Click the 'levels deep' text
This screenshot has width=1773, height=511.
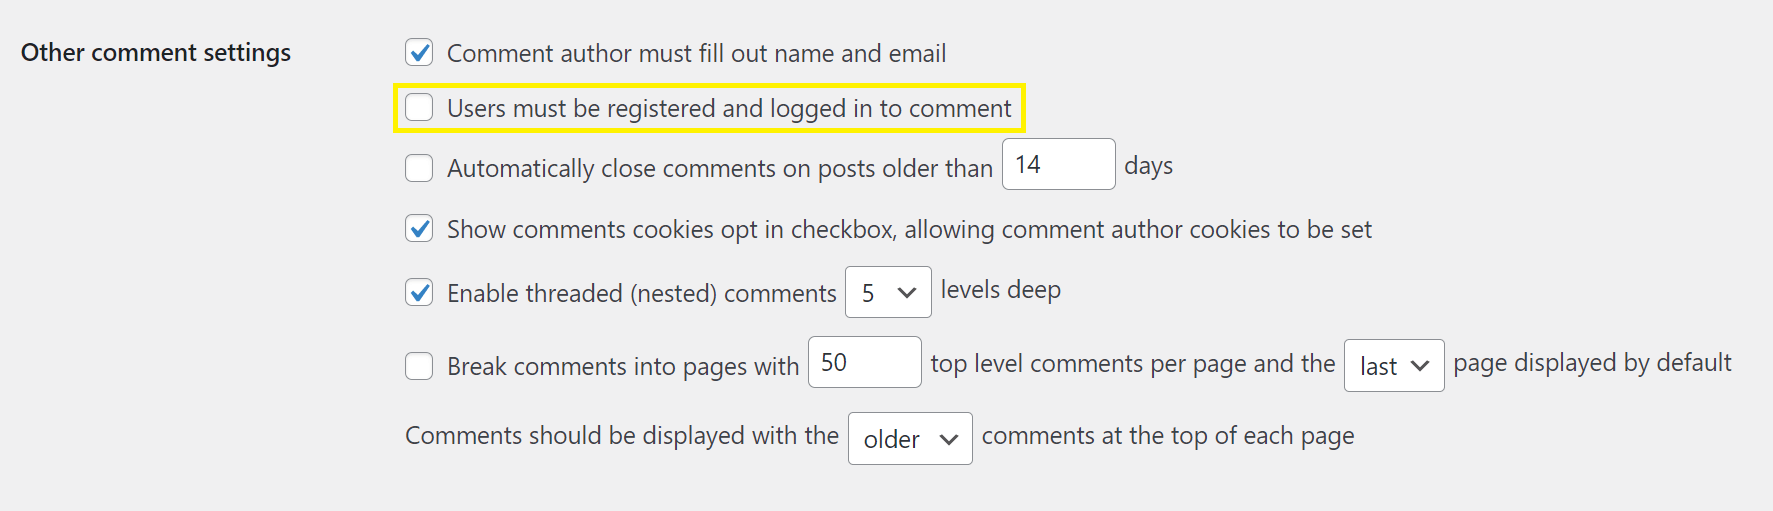point(1000,290)
